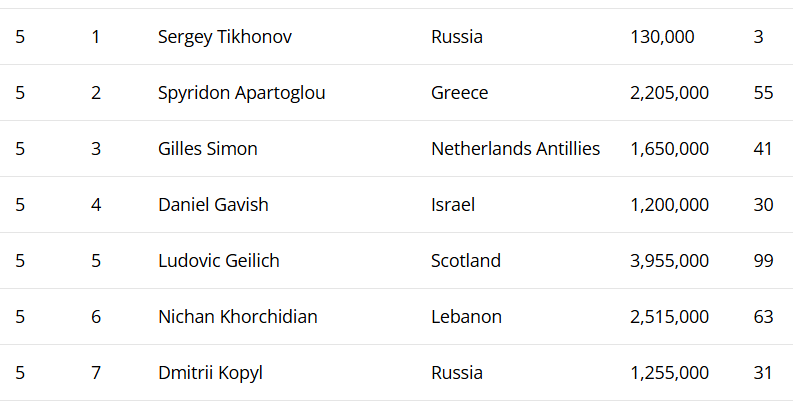Click the chip count 2,515,000

click(x=669, y=317)
